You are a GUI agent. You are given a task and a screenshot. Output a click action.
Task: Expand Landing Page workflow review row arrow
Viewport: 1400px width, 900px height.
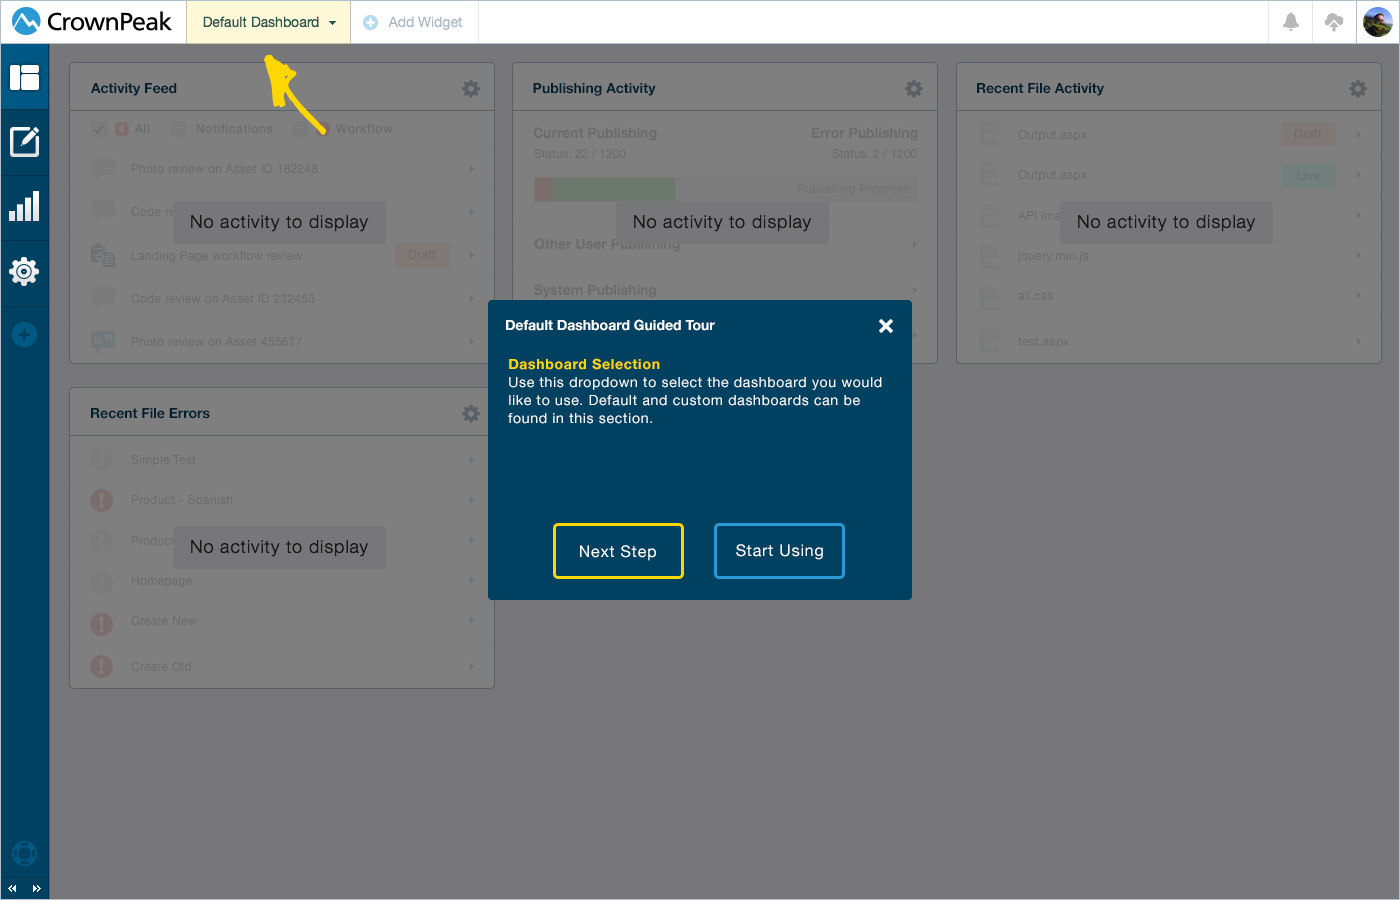point(471,256)
